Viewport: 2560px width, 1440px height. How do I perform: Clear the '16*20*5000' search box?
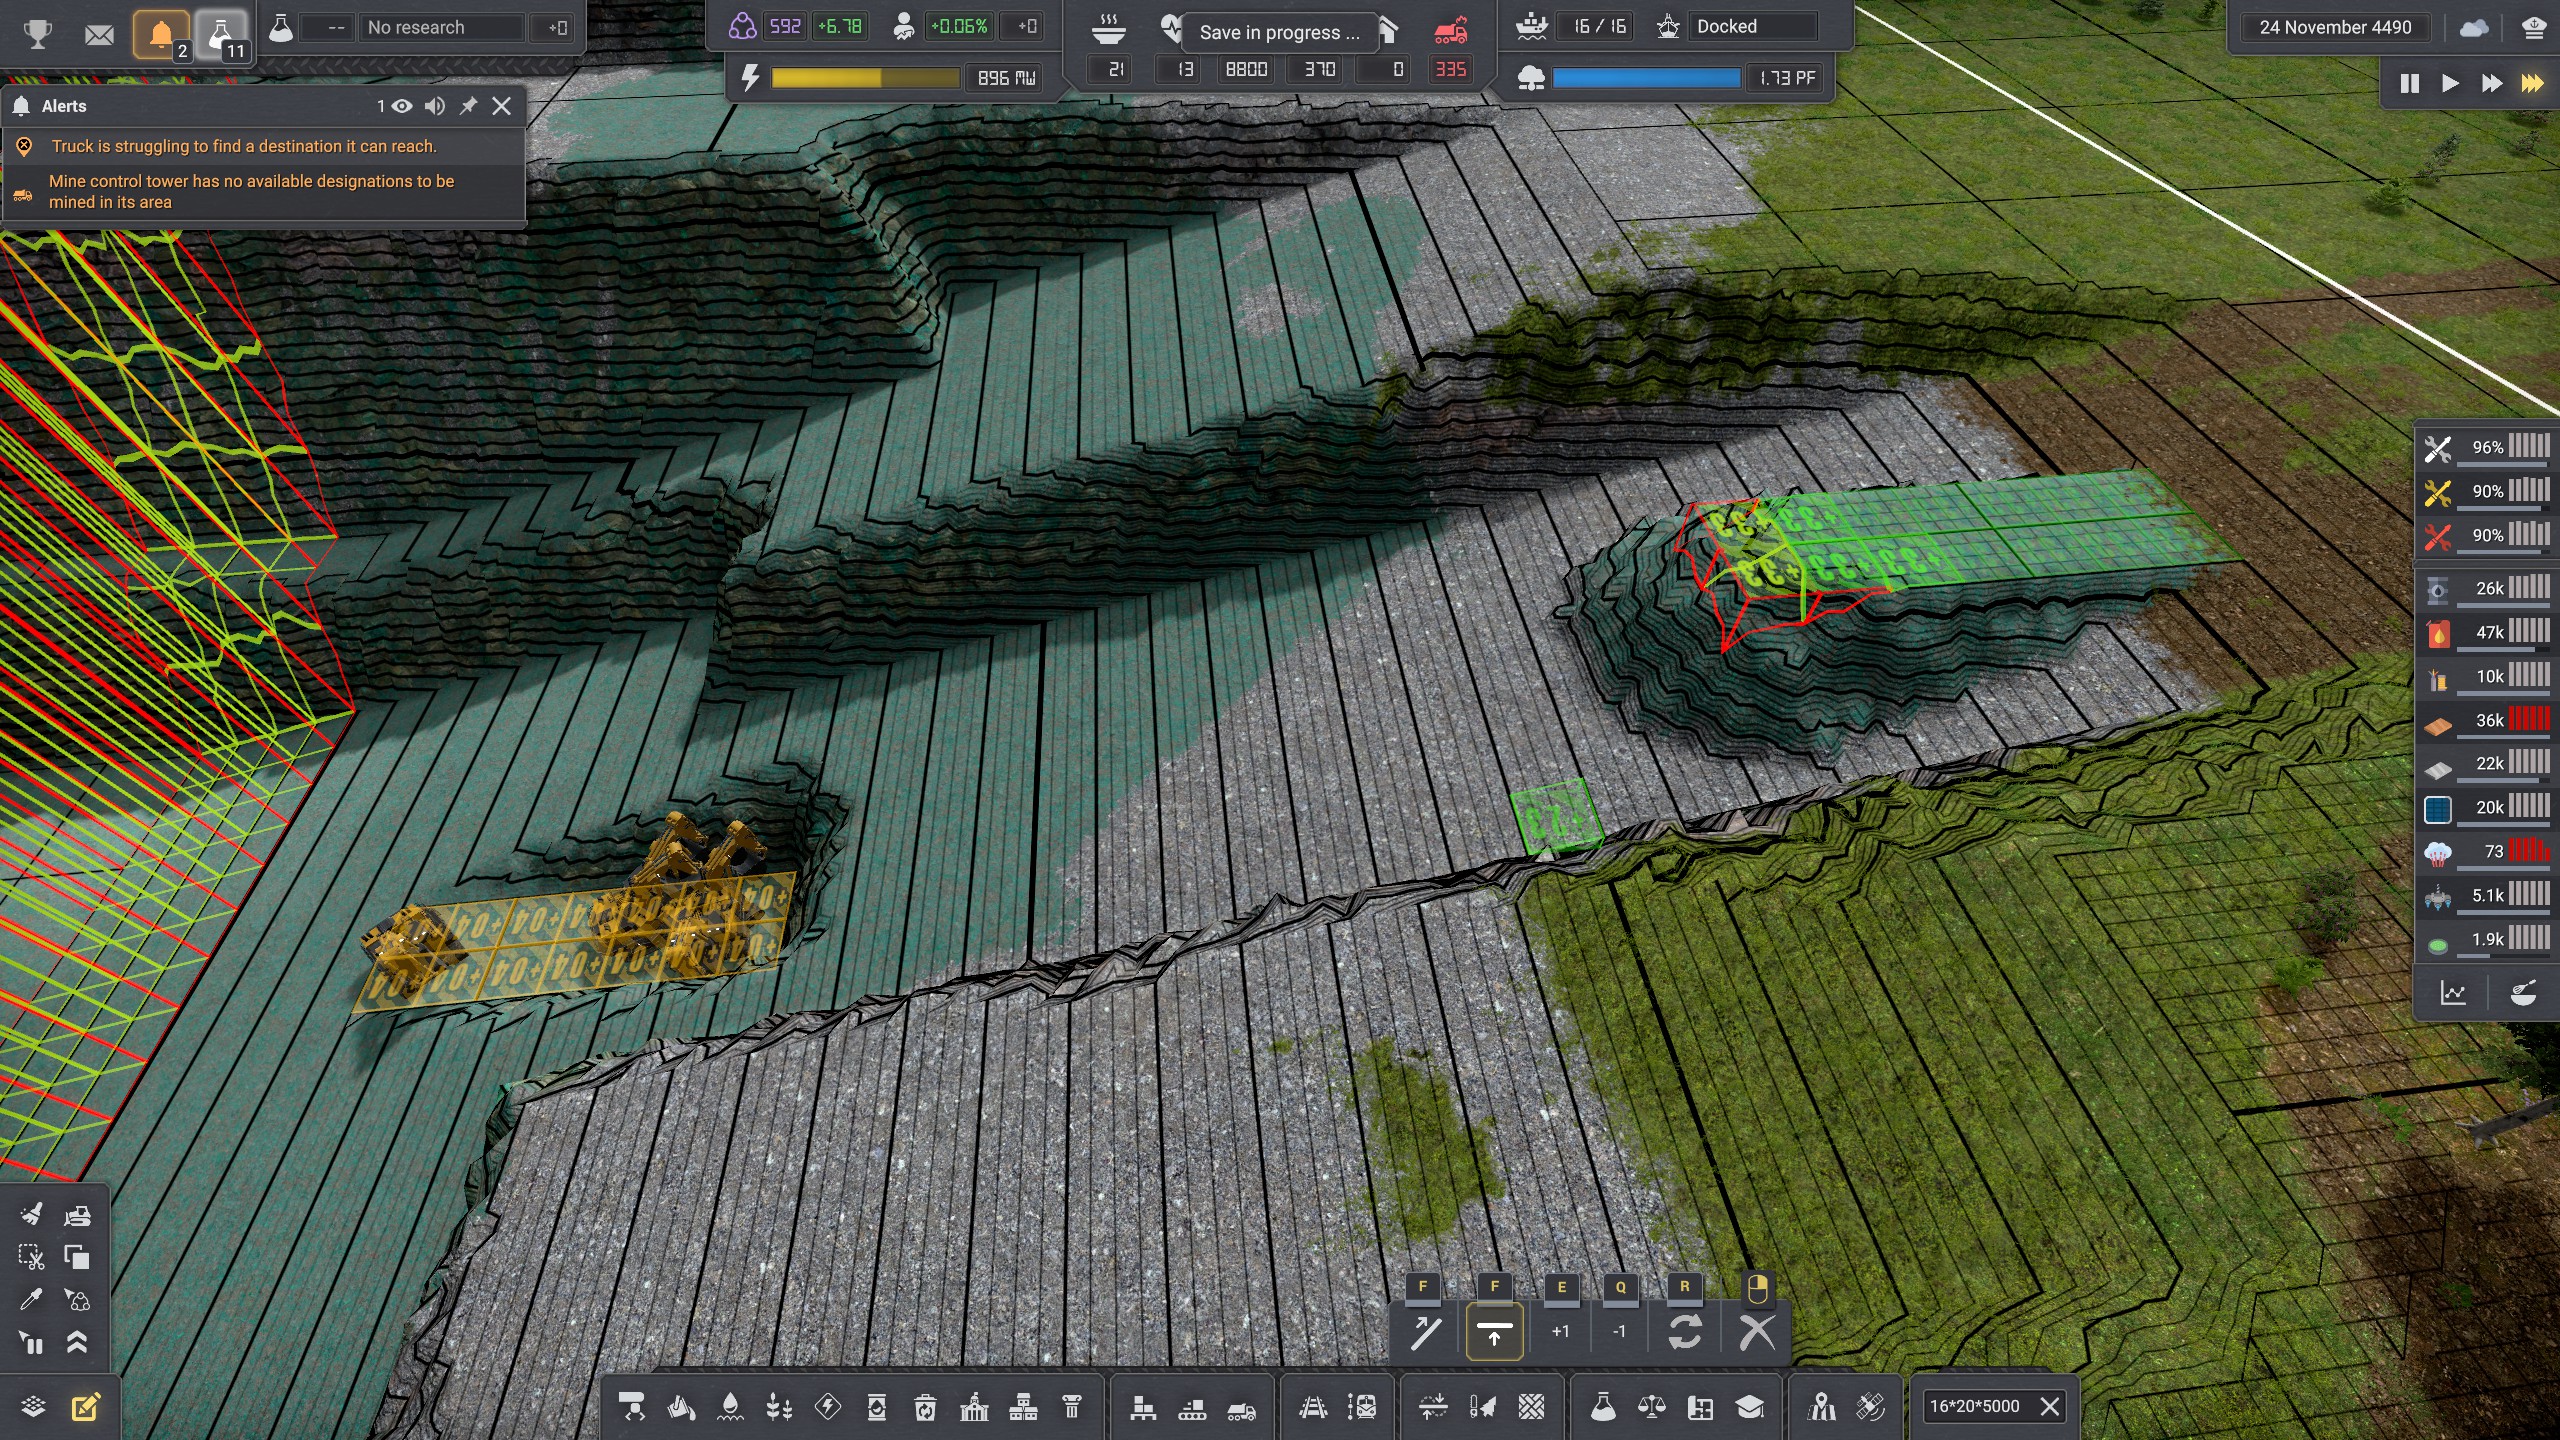coord(2049,1407)
